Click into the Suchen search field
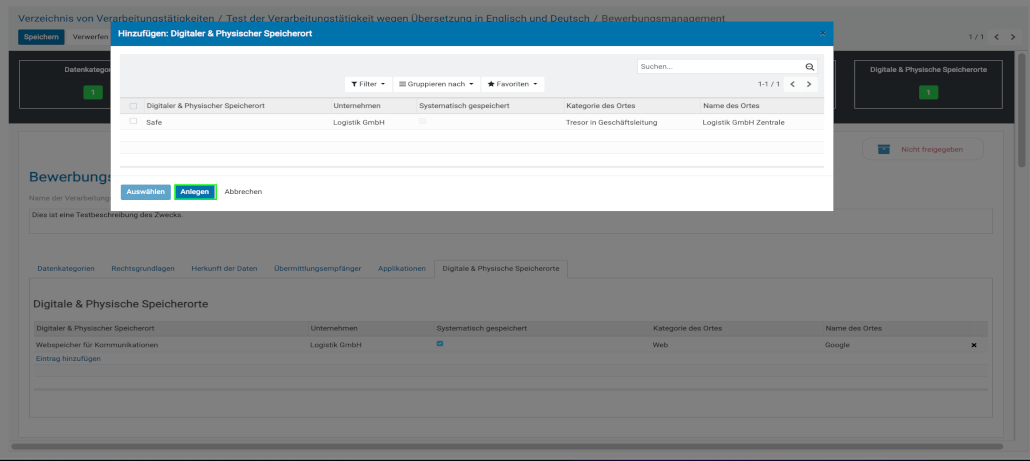The image size is (1030, 461). (x=720, y=67)
